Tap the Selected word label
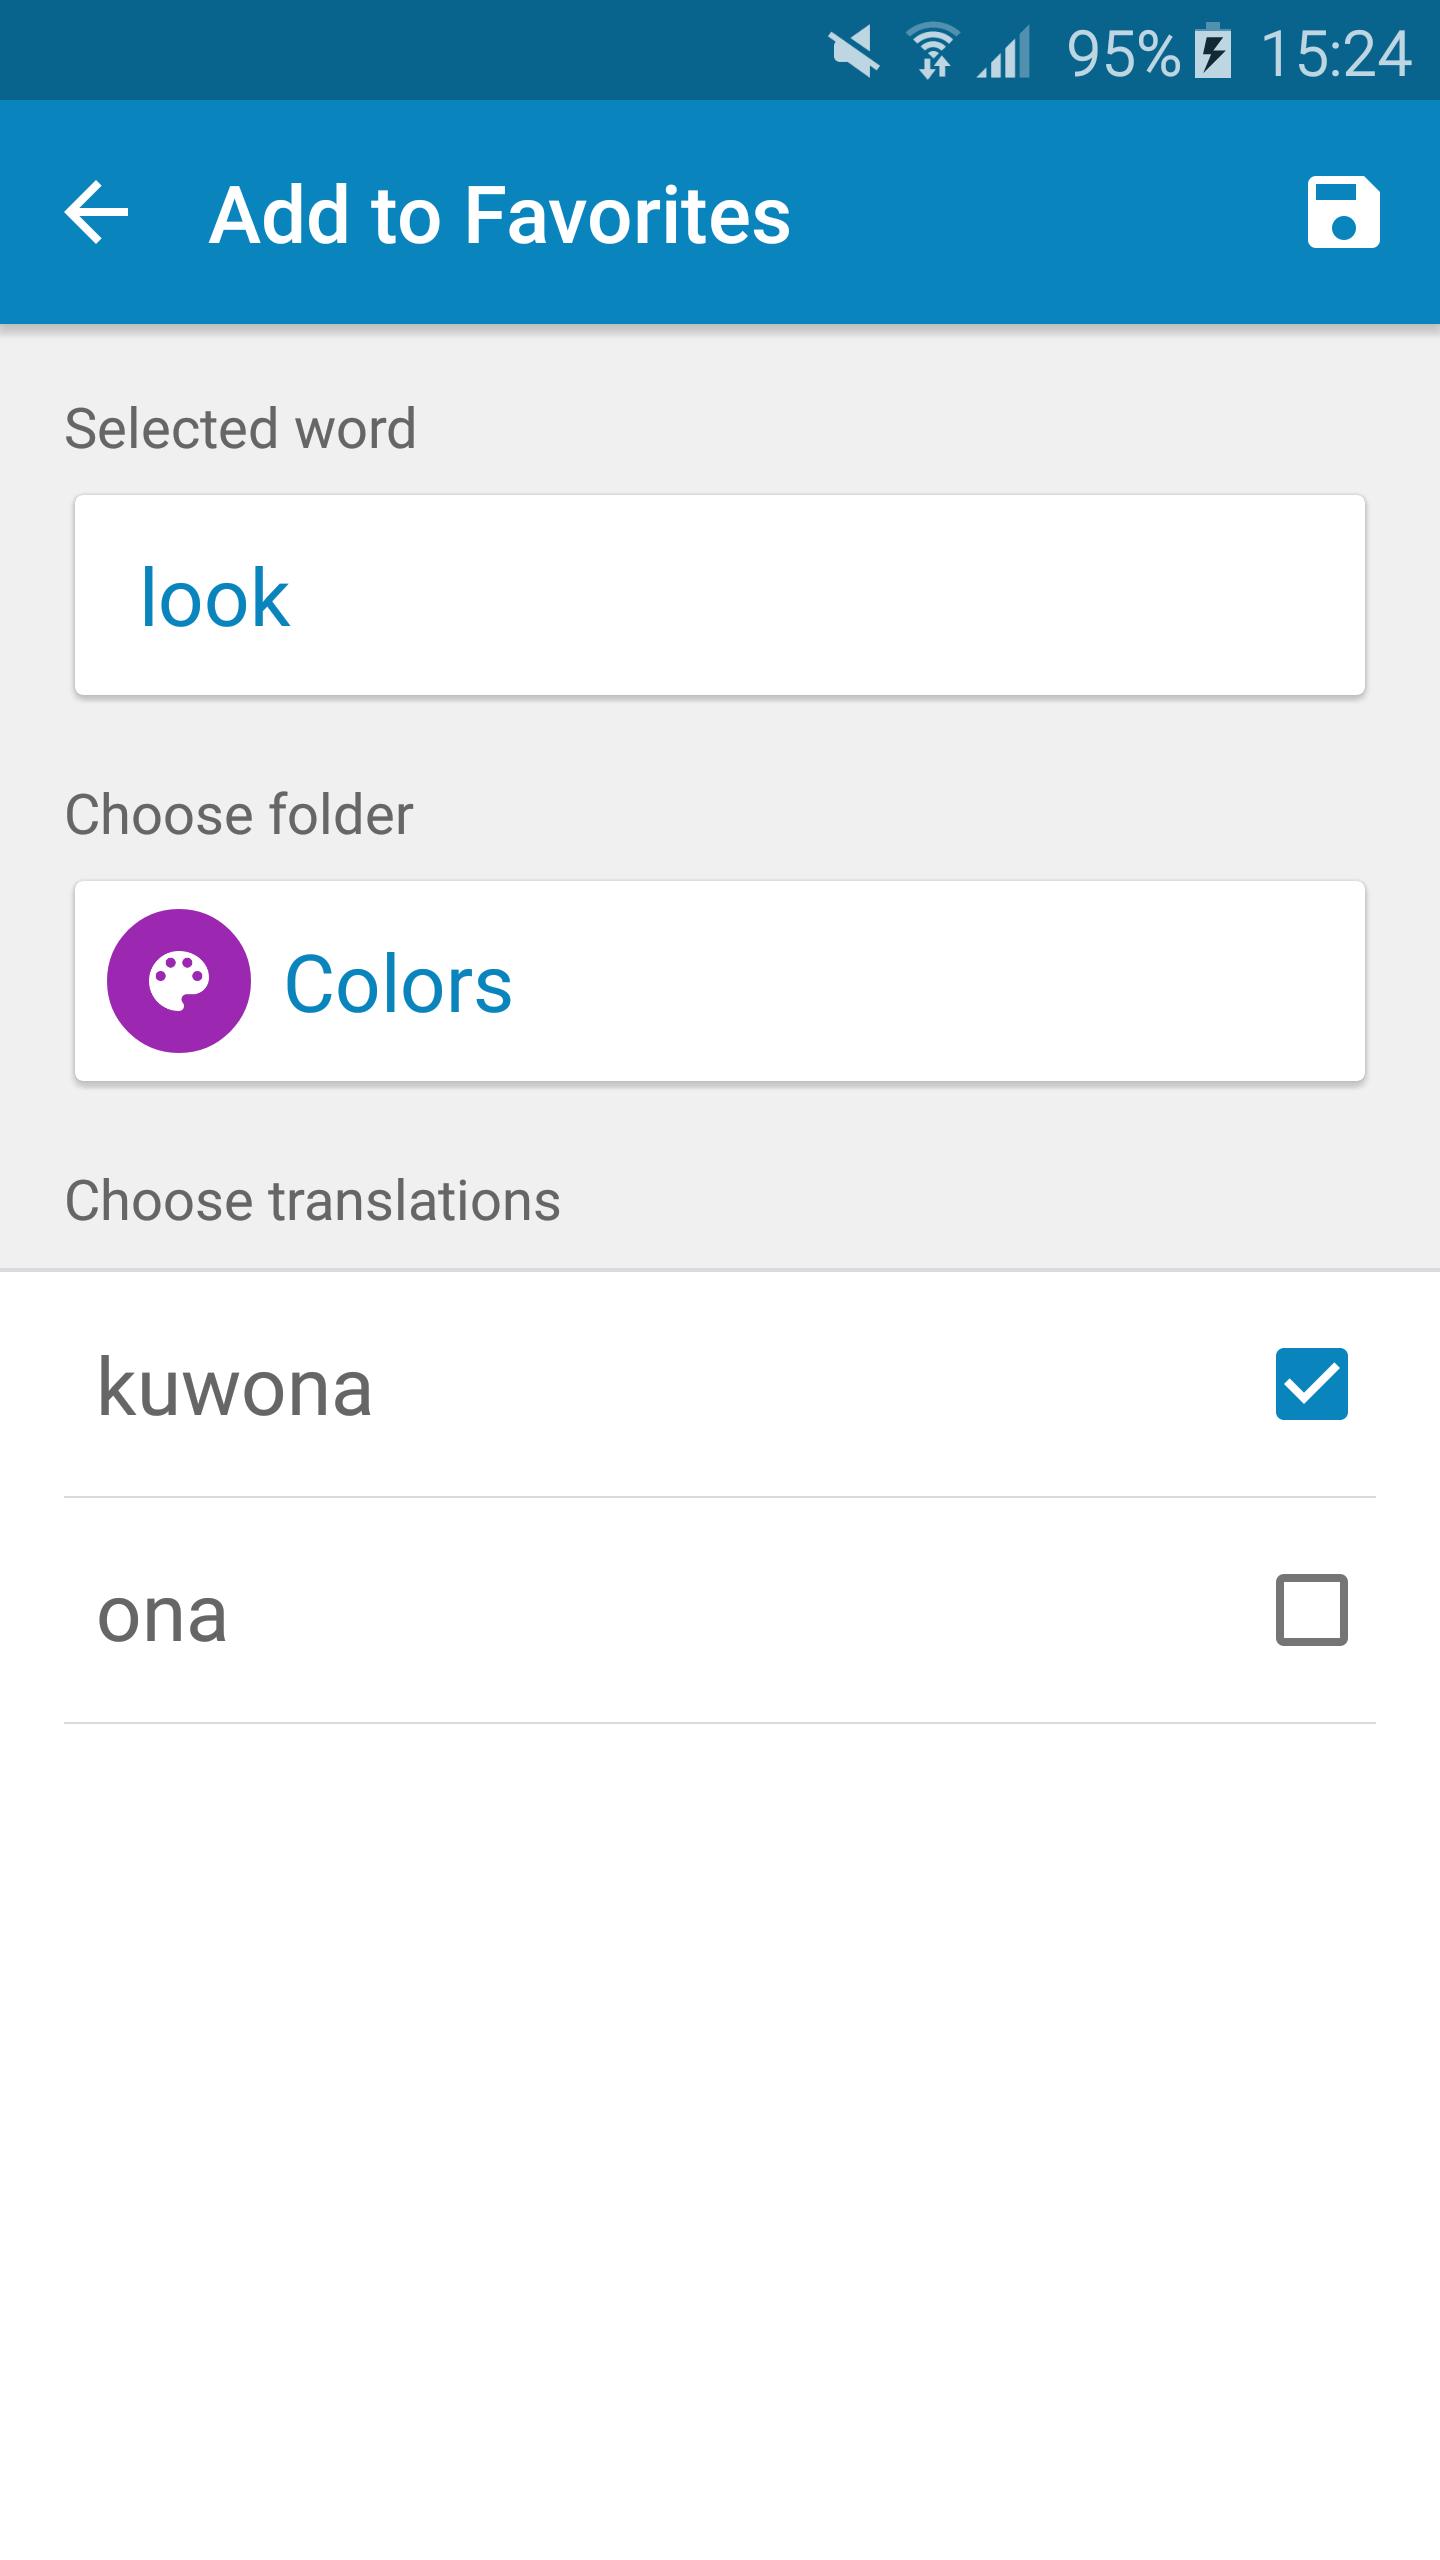 (240, 428)
